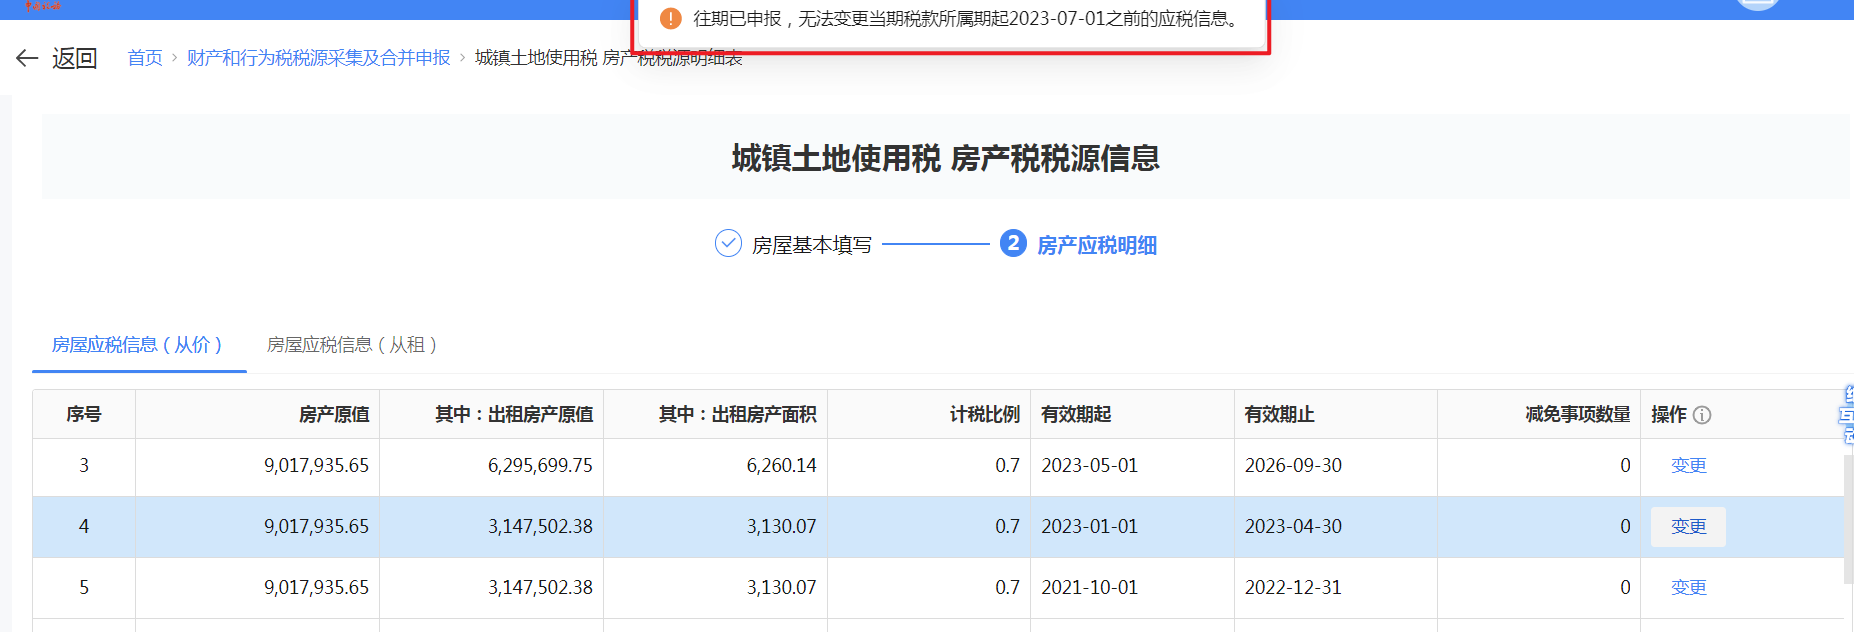The width and height of the screenshot is (1854, 632).
Task: Click the 返回 text button
Action: pos(75,58)
